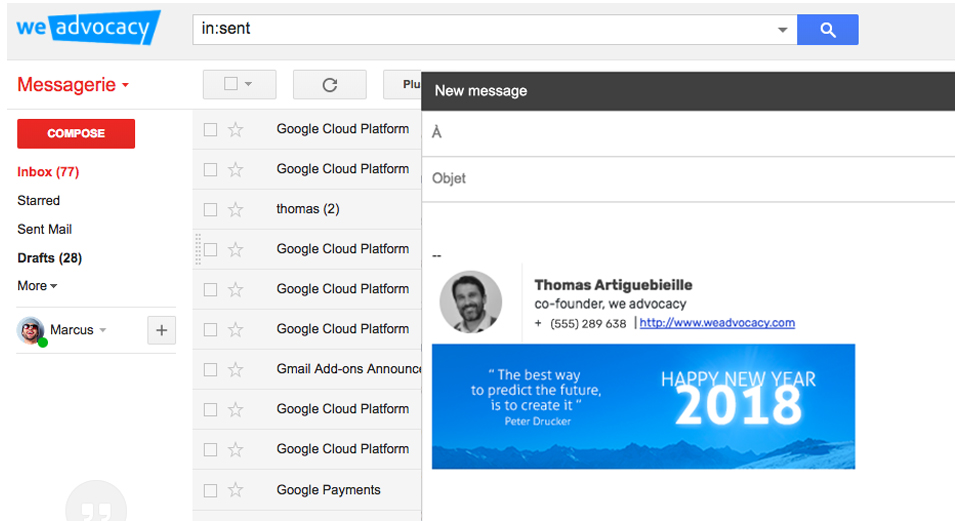
Task: Go to Sent Mail
Action: coord(45,229)
